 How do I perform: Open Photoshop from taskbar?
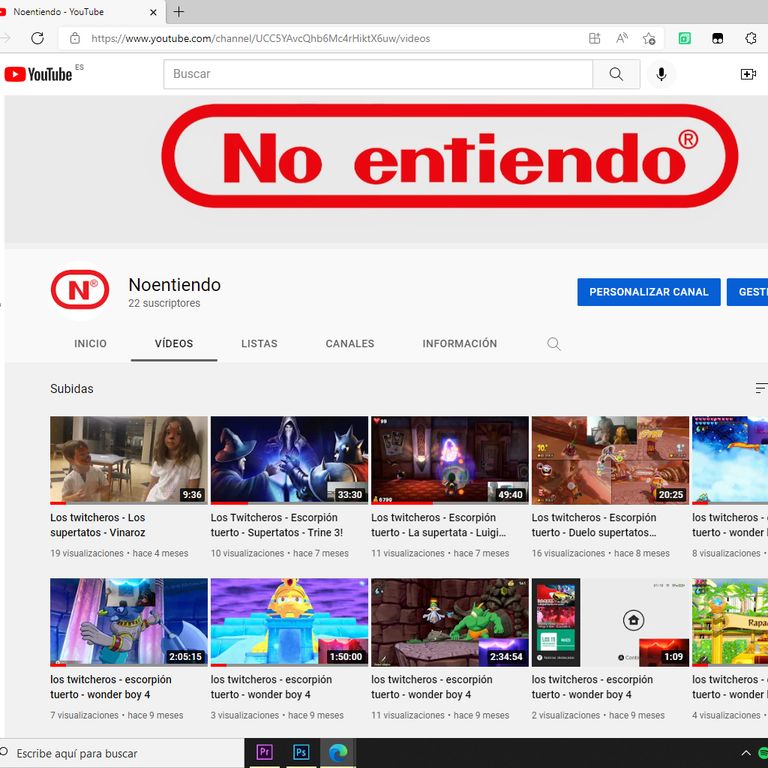[x=301, y=752]
